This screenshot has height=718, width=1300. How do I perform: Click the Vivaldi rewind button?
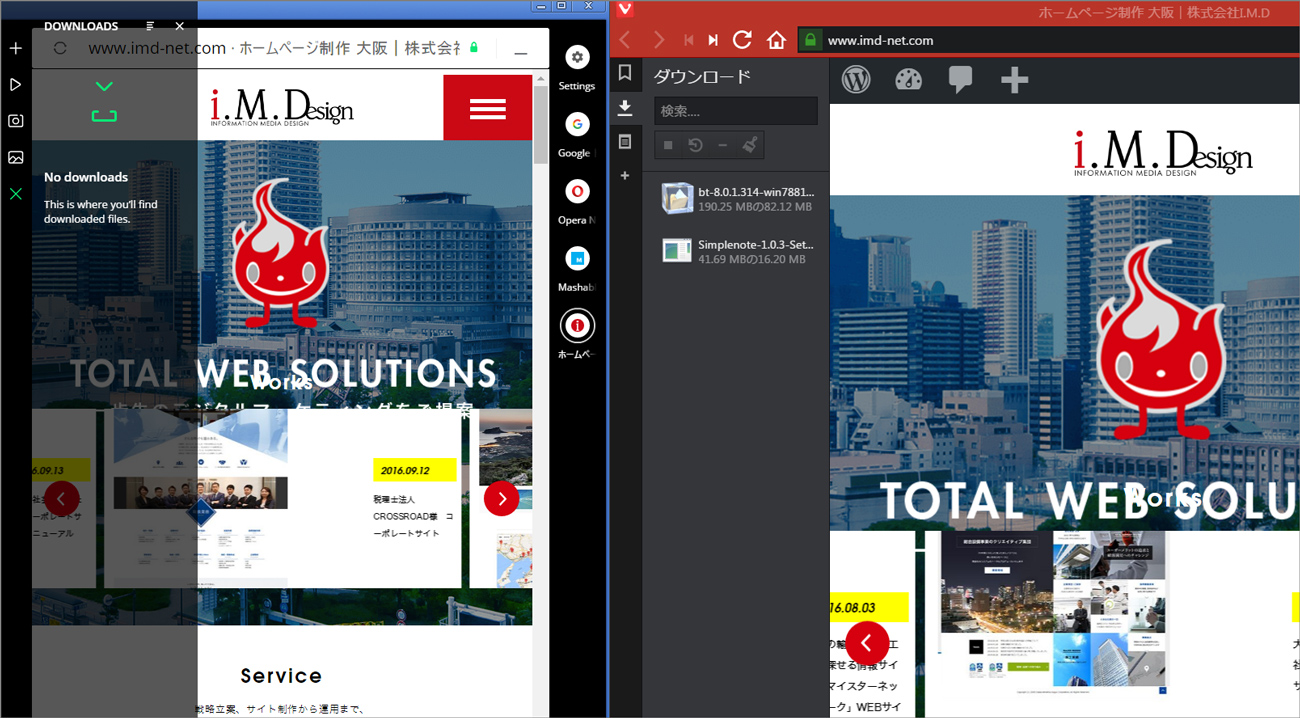[688, 40]
